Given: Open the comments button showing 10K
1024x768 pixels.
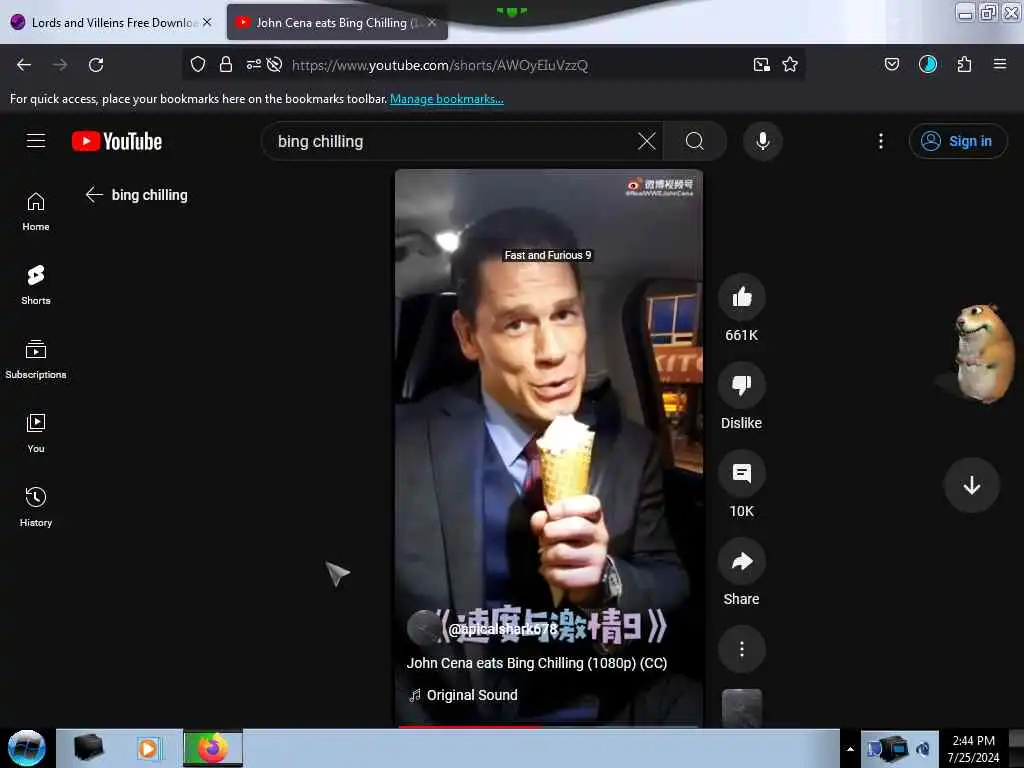Looking at the screenshot, I should [741, 473].
